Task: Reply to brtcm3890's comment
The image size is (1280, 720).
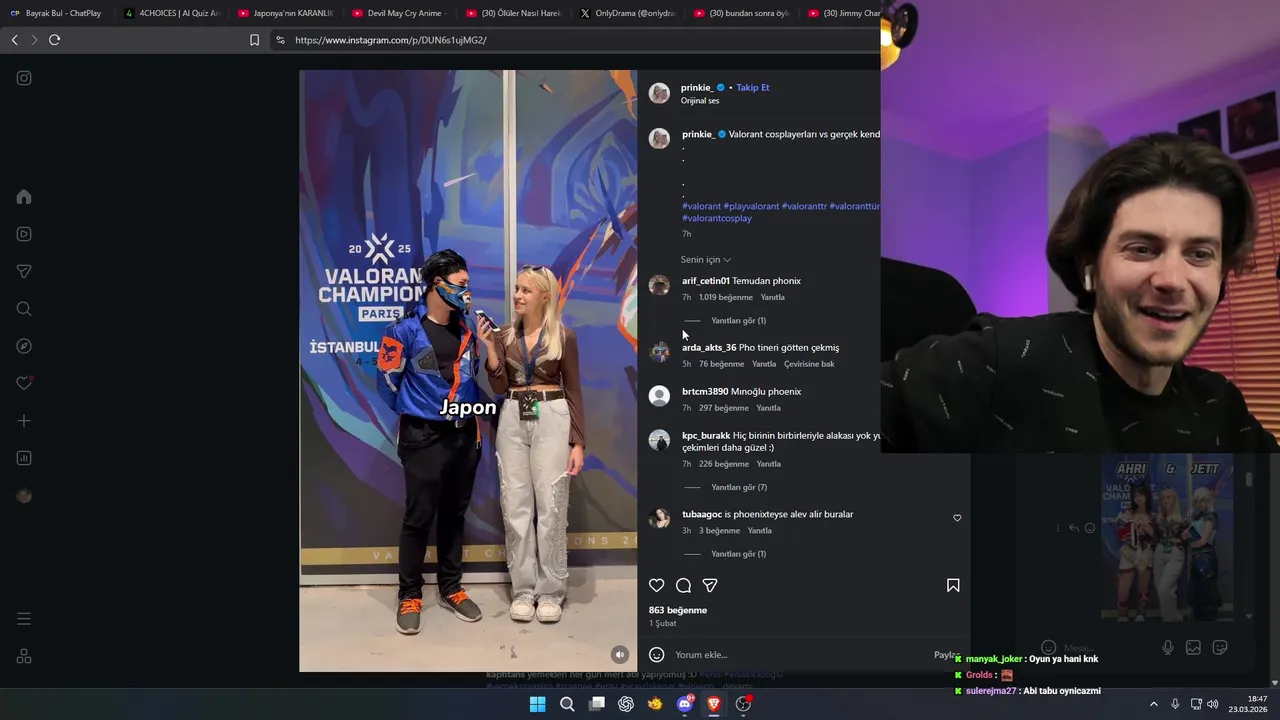Action: click(768, 408)
